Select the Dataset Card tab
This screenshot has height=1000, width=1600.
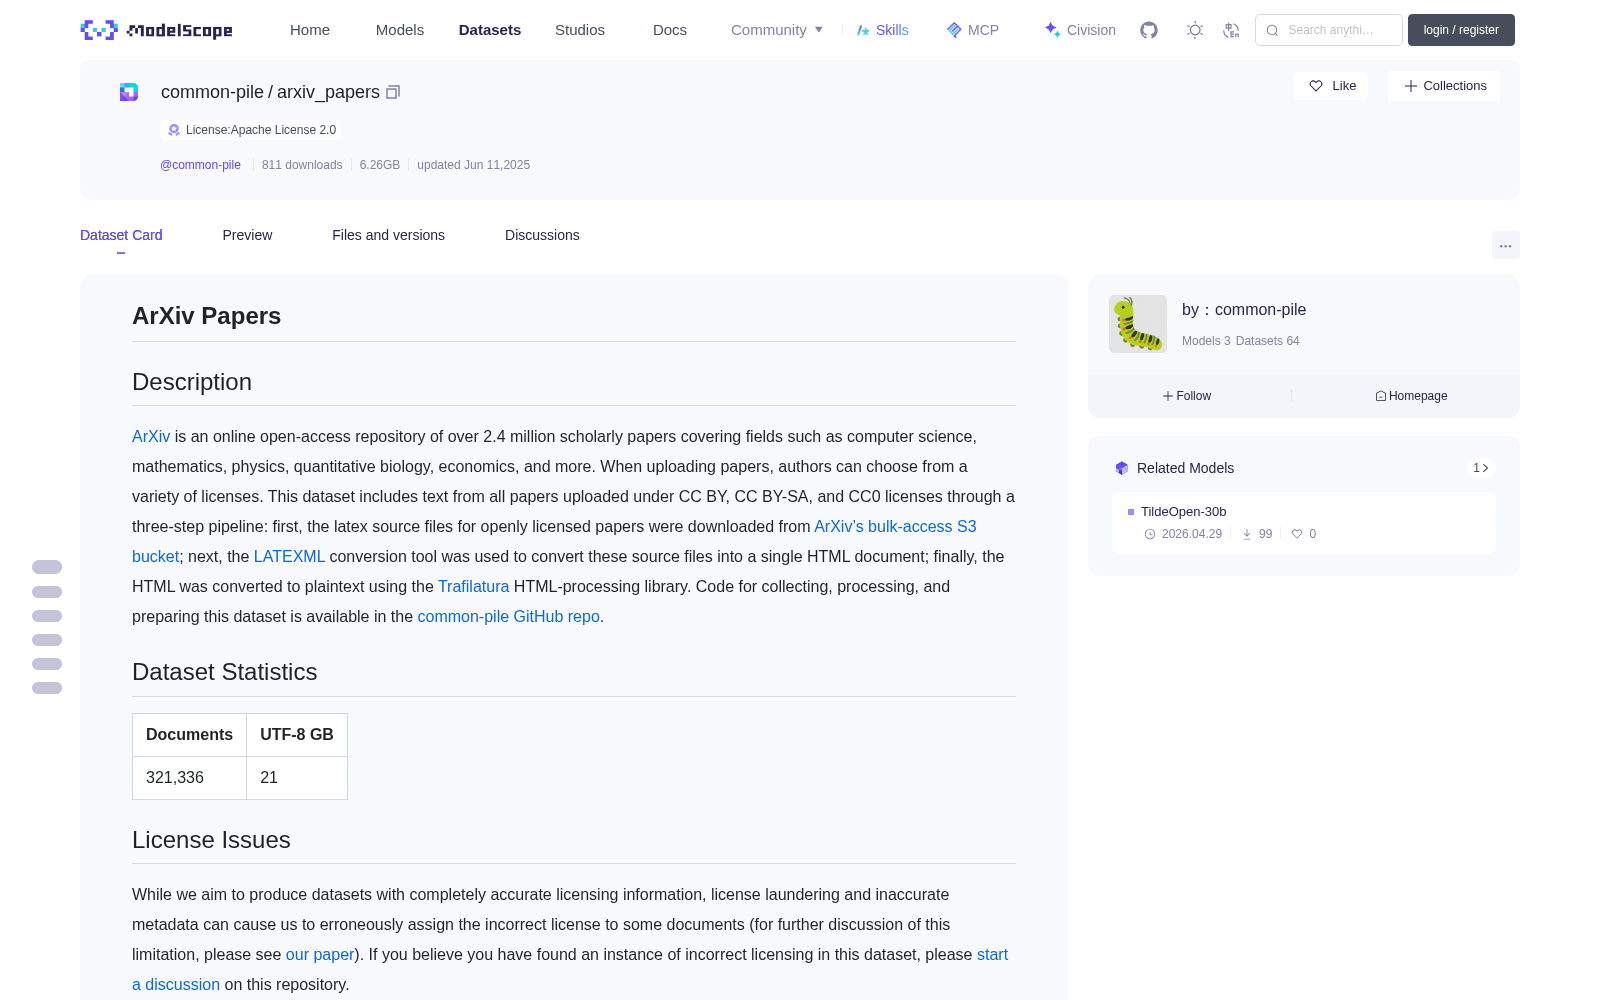point(121,235)
